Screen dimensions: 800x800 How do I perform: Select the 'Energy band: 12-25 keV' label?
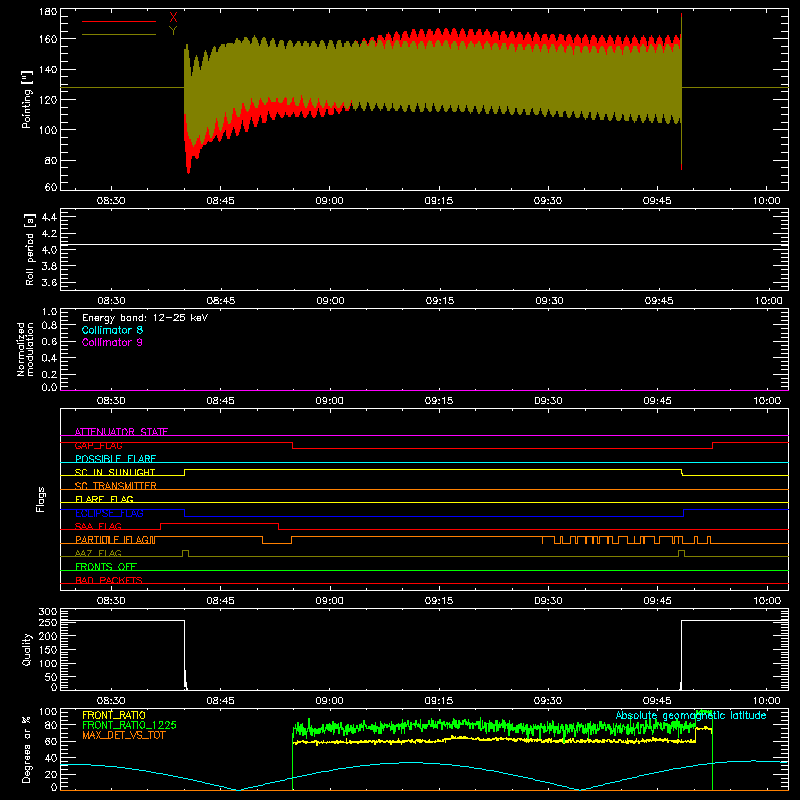point(145,318)
